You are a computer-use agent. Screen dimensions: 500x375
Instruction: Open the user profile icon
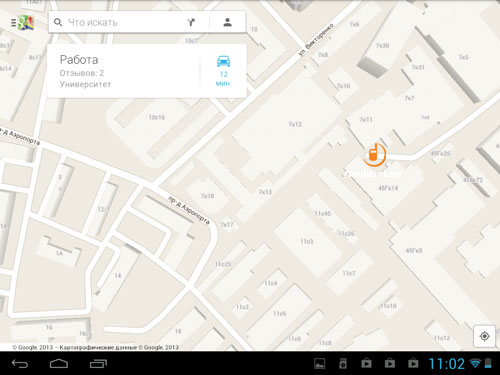coord(228,22)
